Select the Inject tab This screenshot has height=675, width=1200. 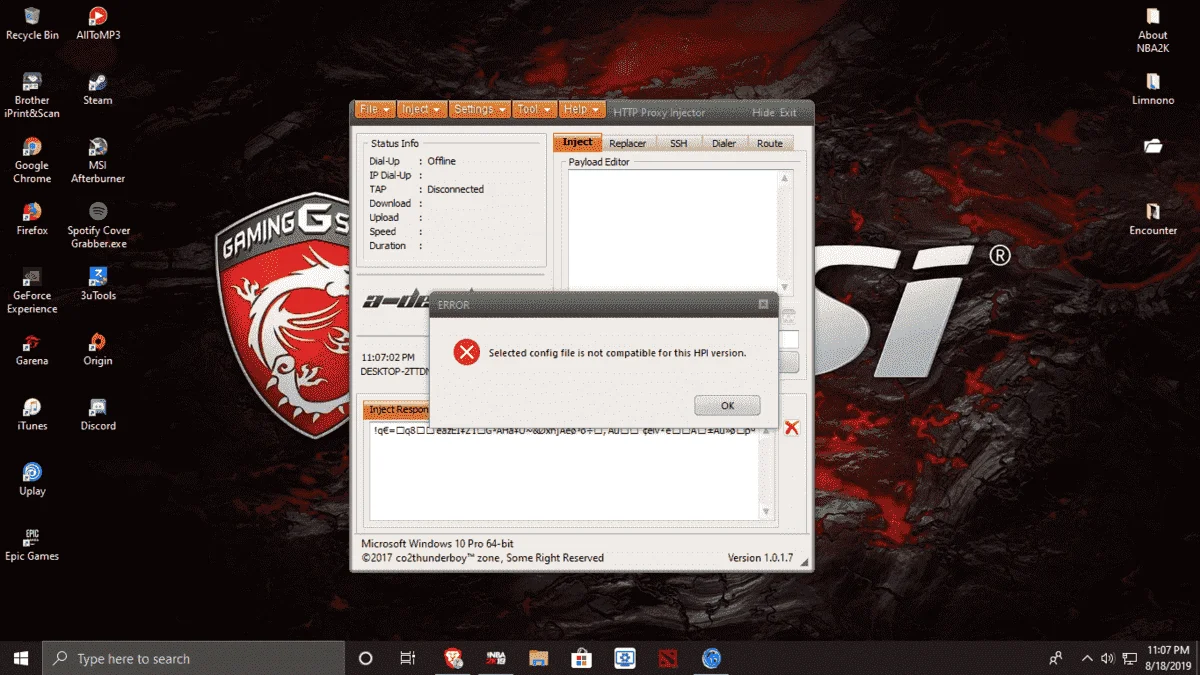pyautogui.click(x=577, y=143)
